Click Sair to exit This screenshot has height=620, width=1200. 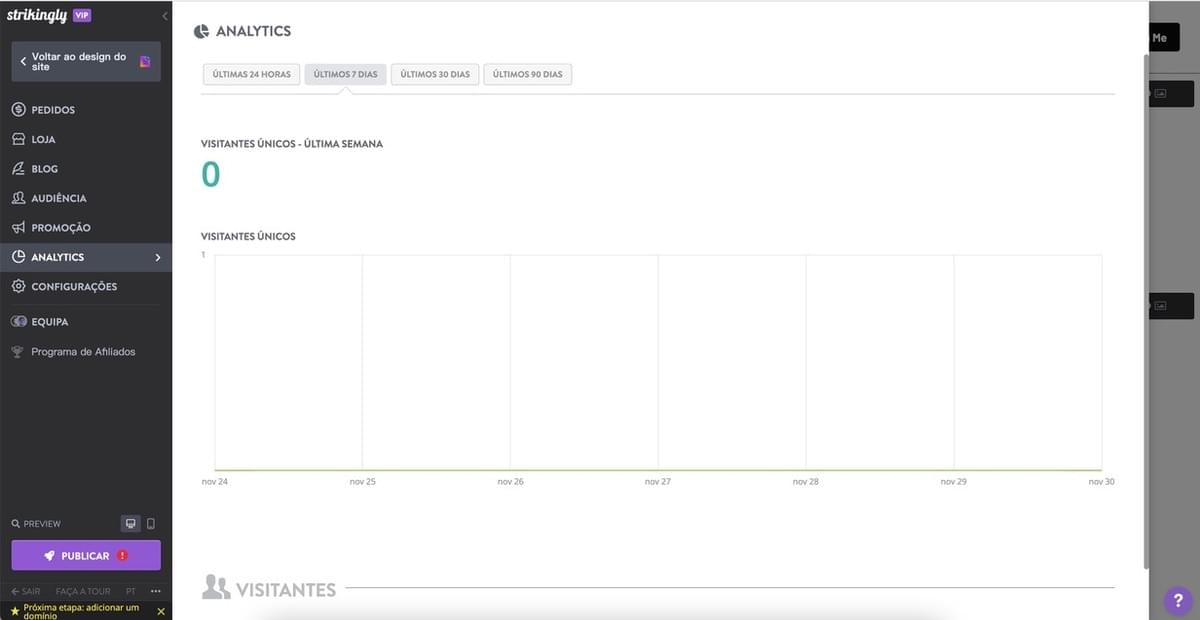tap(26, 591)
